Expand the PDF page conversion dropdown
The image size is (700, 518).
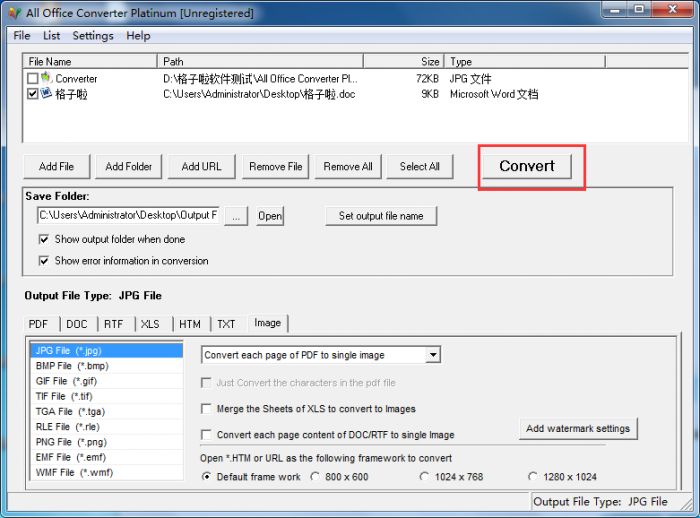[432, 355]
